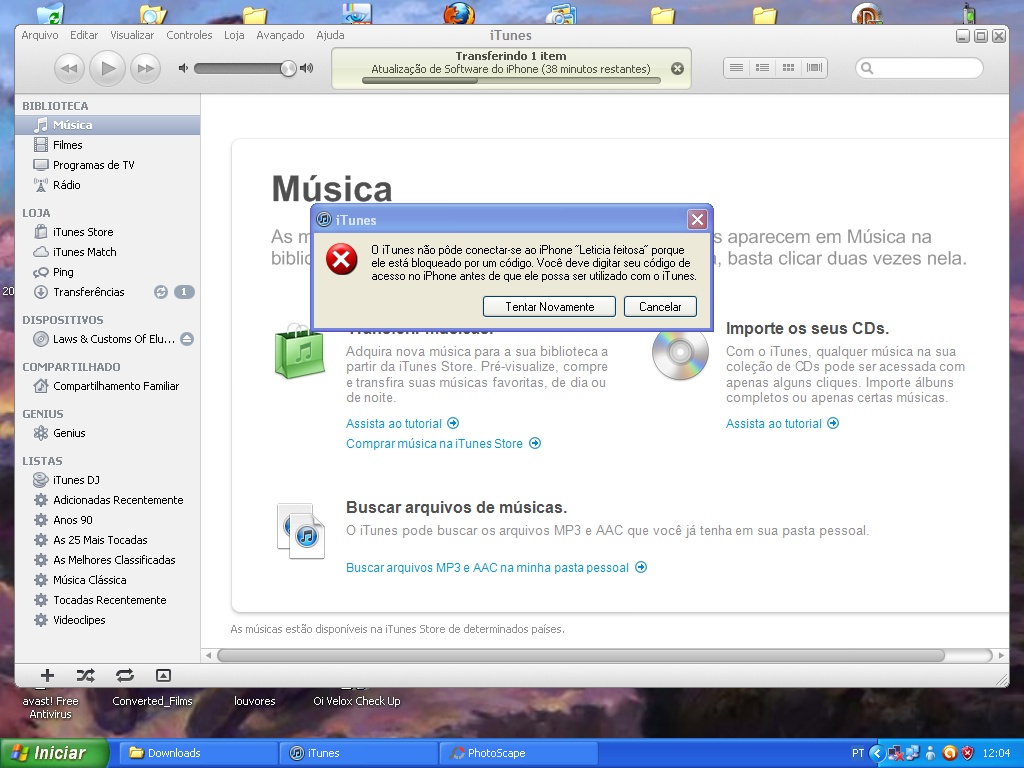
Task: Click the transfer progress bar
Action: click(x=511, y=81)
